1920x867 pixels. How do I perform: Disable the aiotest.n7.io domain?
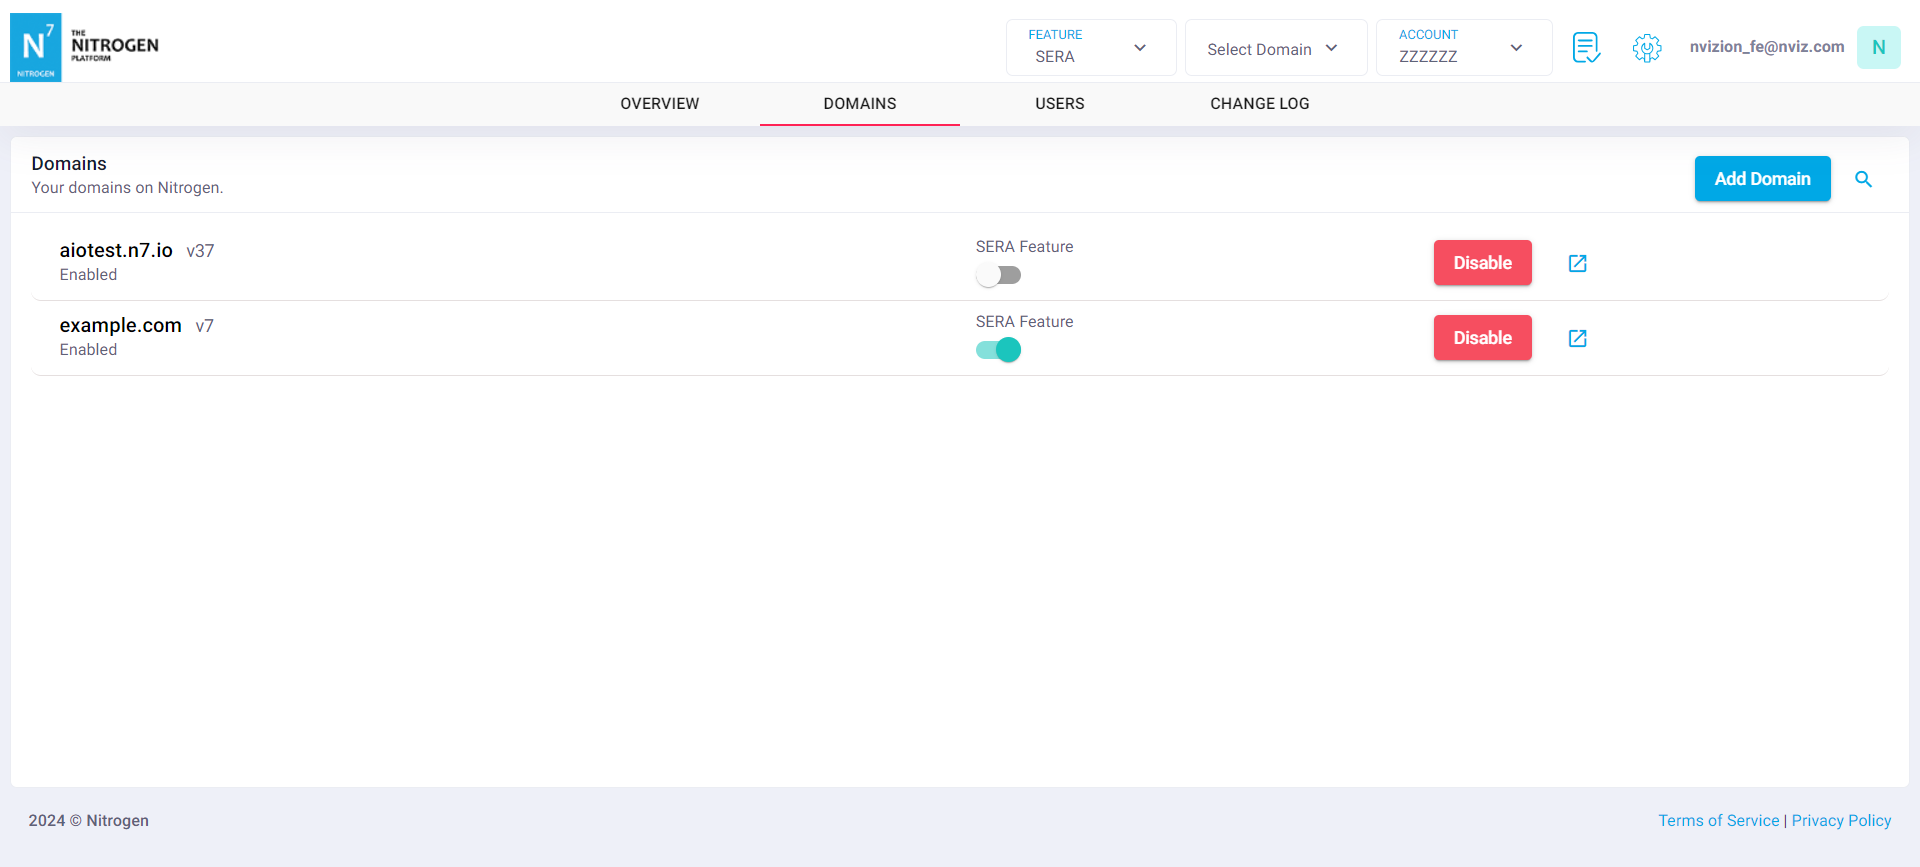[1482, 263]
